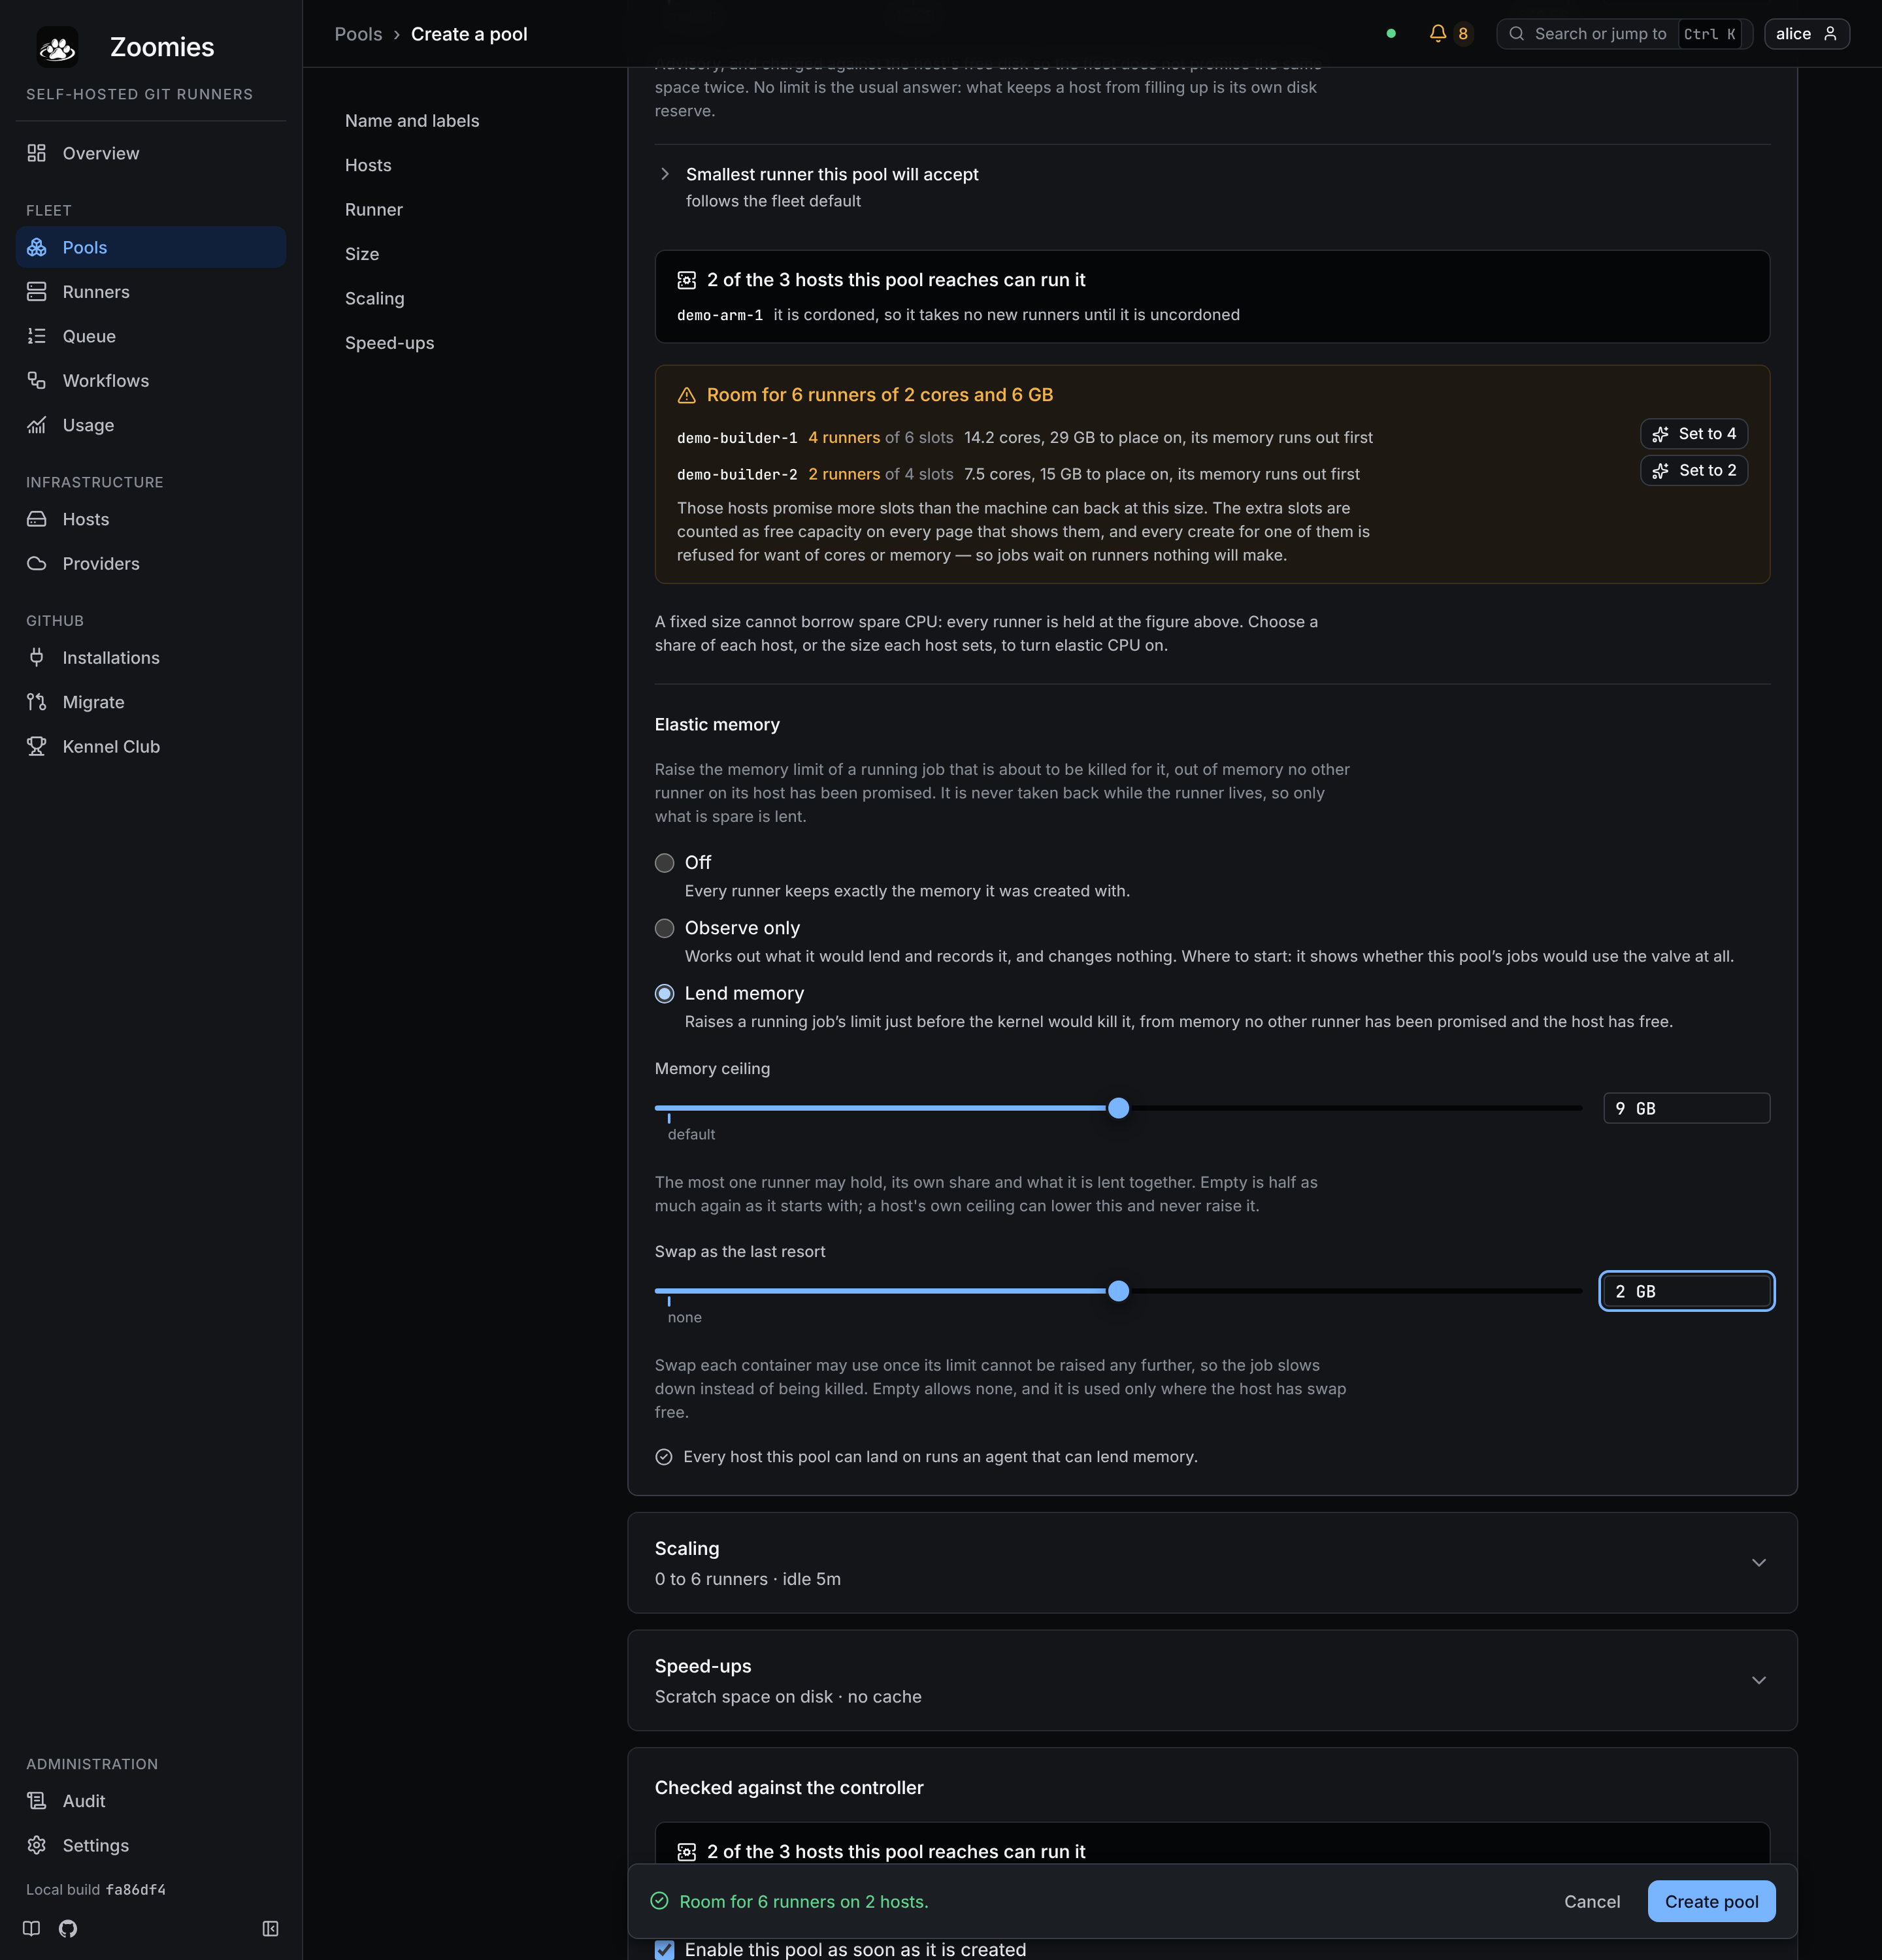
Task: Click the Providers cloud icon
Action: (x=37, y=563)
